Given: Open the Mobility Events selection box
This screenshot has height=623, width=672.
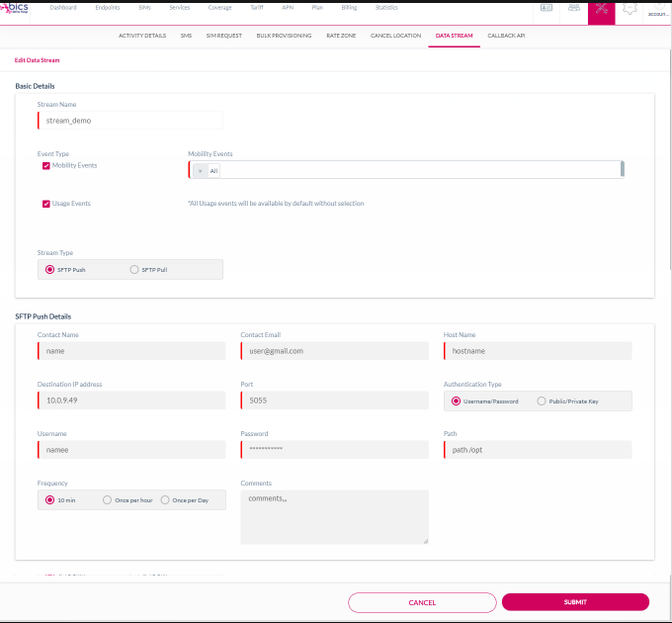Looking at the screenshot, I should (x=410, y=171).
